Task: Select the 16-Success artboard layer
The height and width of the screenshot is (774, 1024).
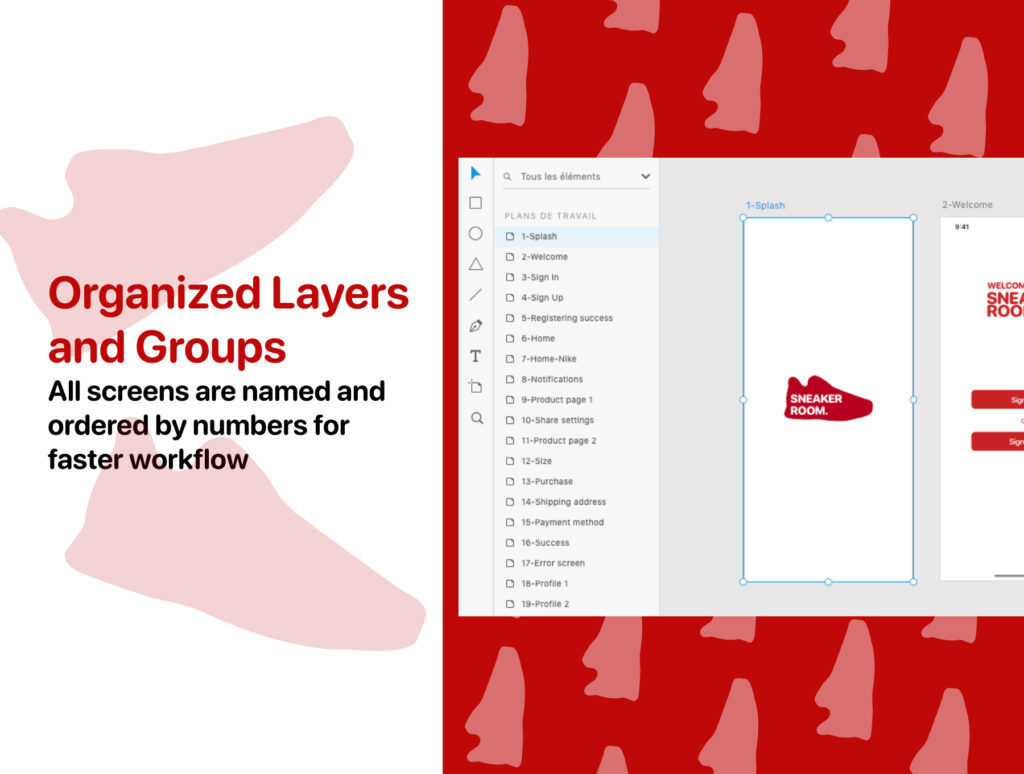Action: pyautogui.click(x=576, y=542)
